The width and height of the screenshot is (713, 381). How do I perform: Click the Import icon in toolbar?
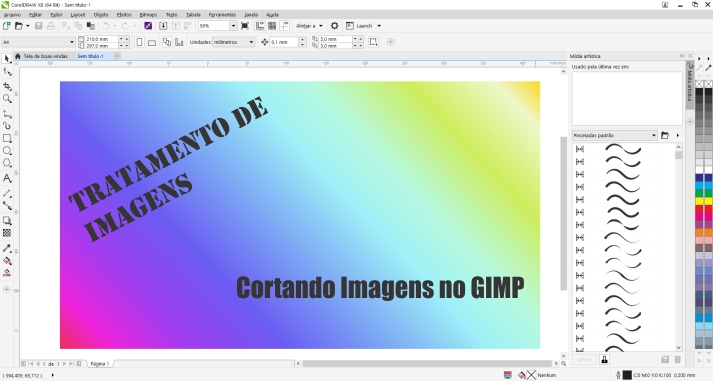[x=163, y=26]
